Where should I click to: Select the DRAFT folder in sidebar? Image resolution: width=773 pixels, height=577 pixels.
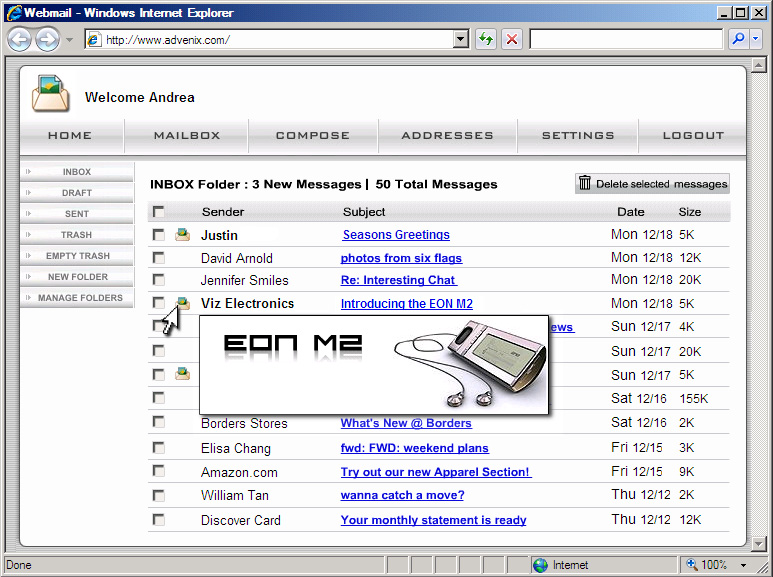(x=77, y=193)
